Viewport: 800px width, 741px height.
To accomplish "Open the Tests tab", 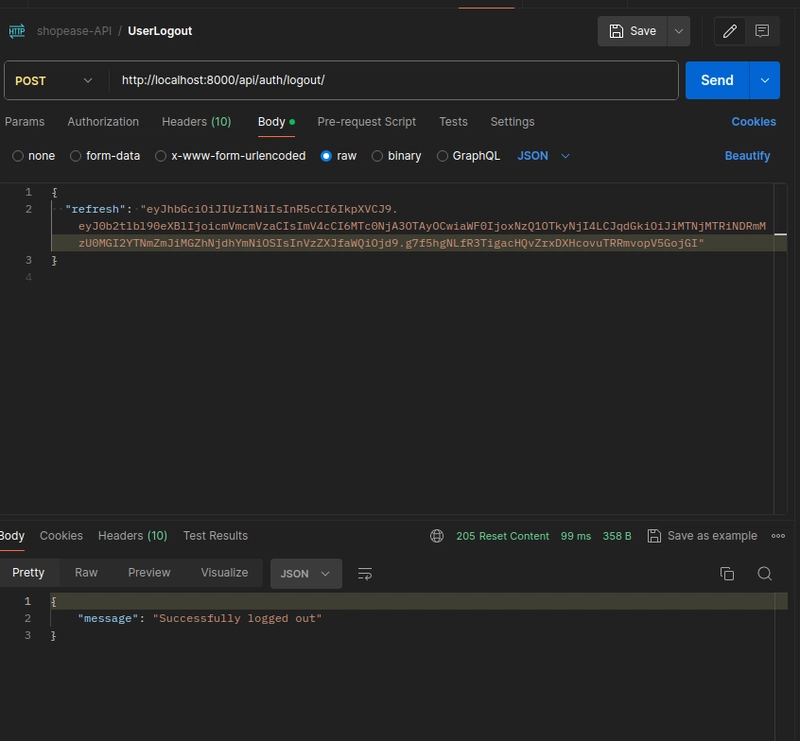I will tap(453, 122).
